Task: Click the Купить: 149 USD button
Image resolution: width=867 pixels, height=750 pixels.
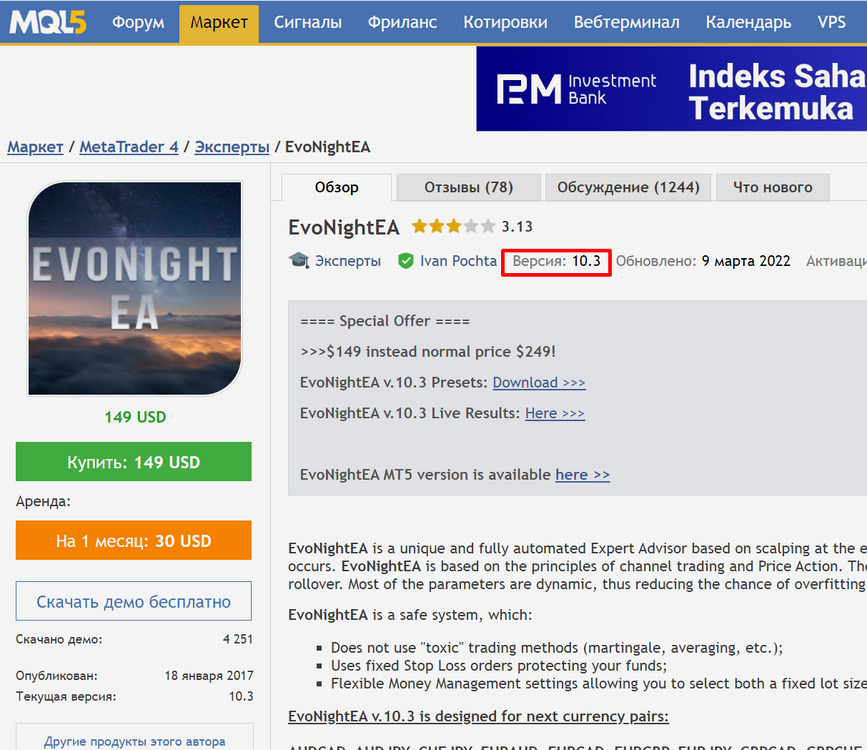Action: pyautogui.click(x=134, y=462)
